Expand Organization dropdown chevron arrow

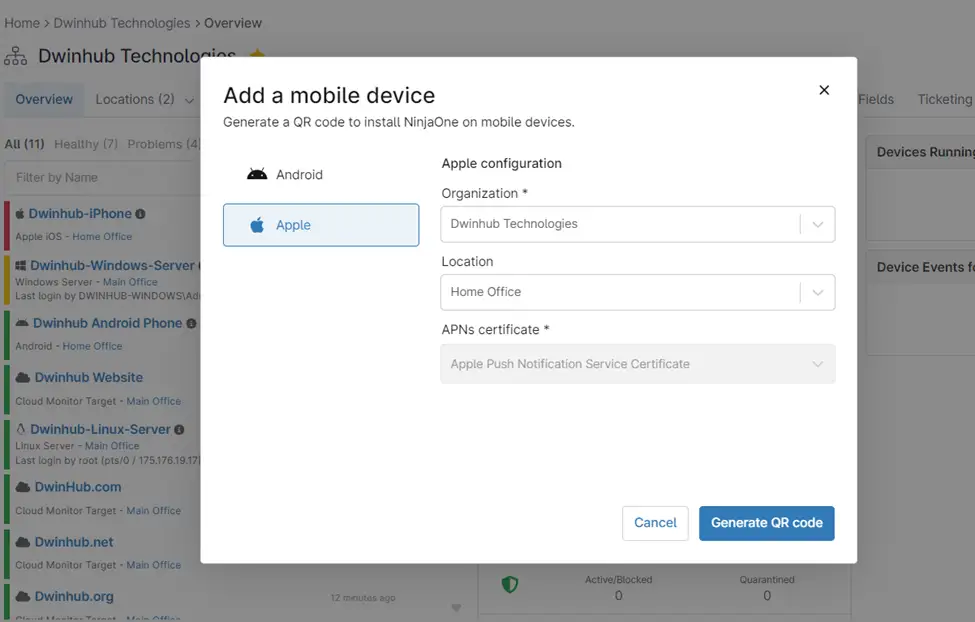pos(818,224)
